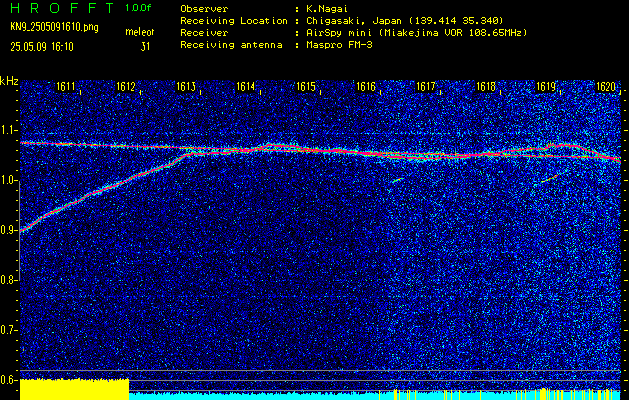Click the 1613 time marker
The image size is (629, 400).
tap(186, 86)
